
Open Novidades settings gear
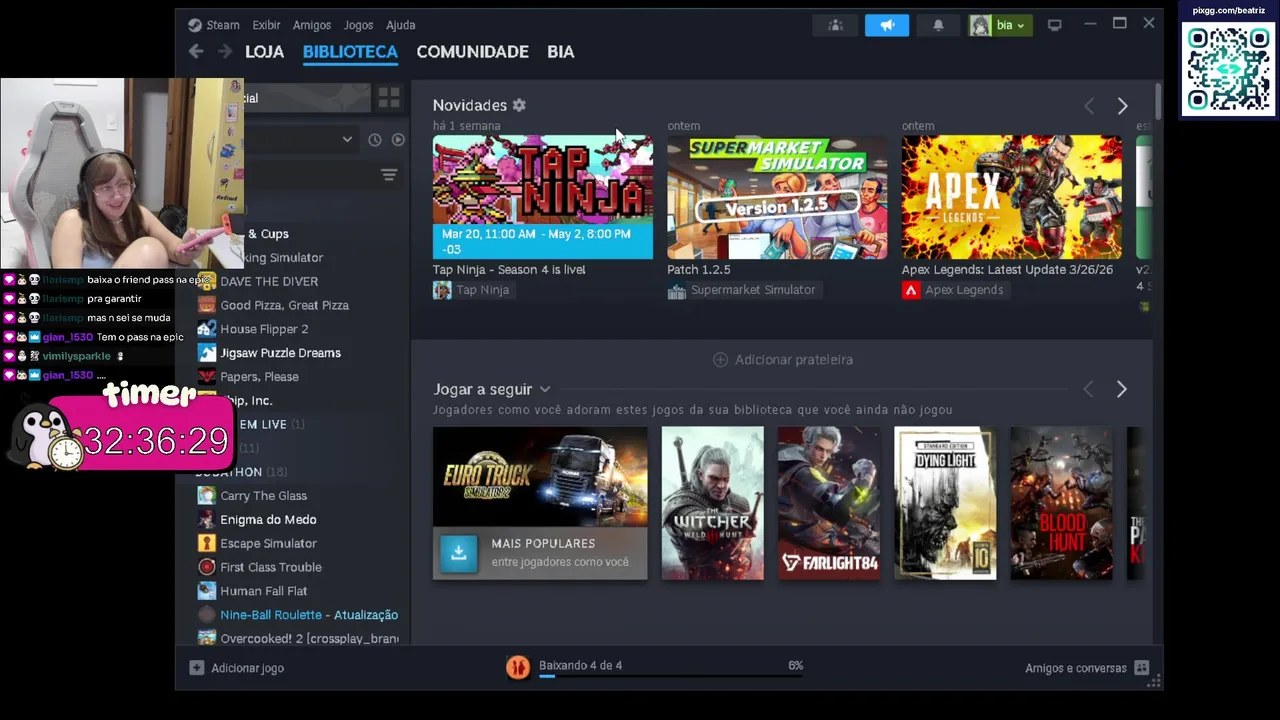click(x=519, y=105)
